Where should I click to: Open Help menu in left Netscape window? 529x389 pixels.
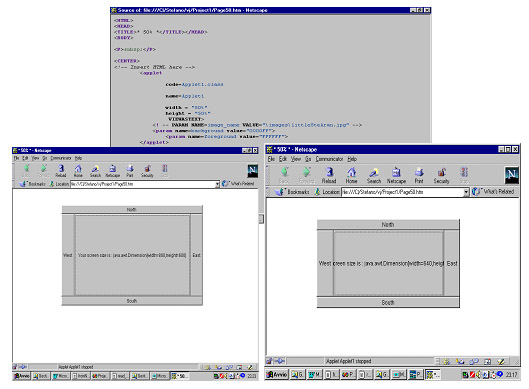tap(79, 158)
